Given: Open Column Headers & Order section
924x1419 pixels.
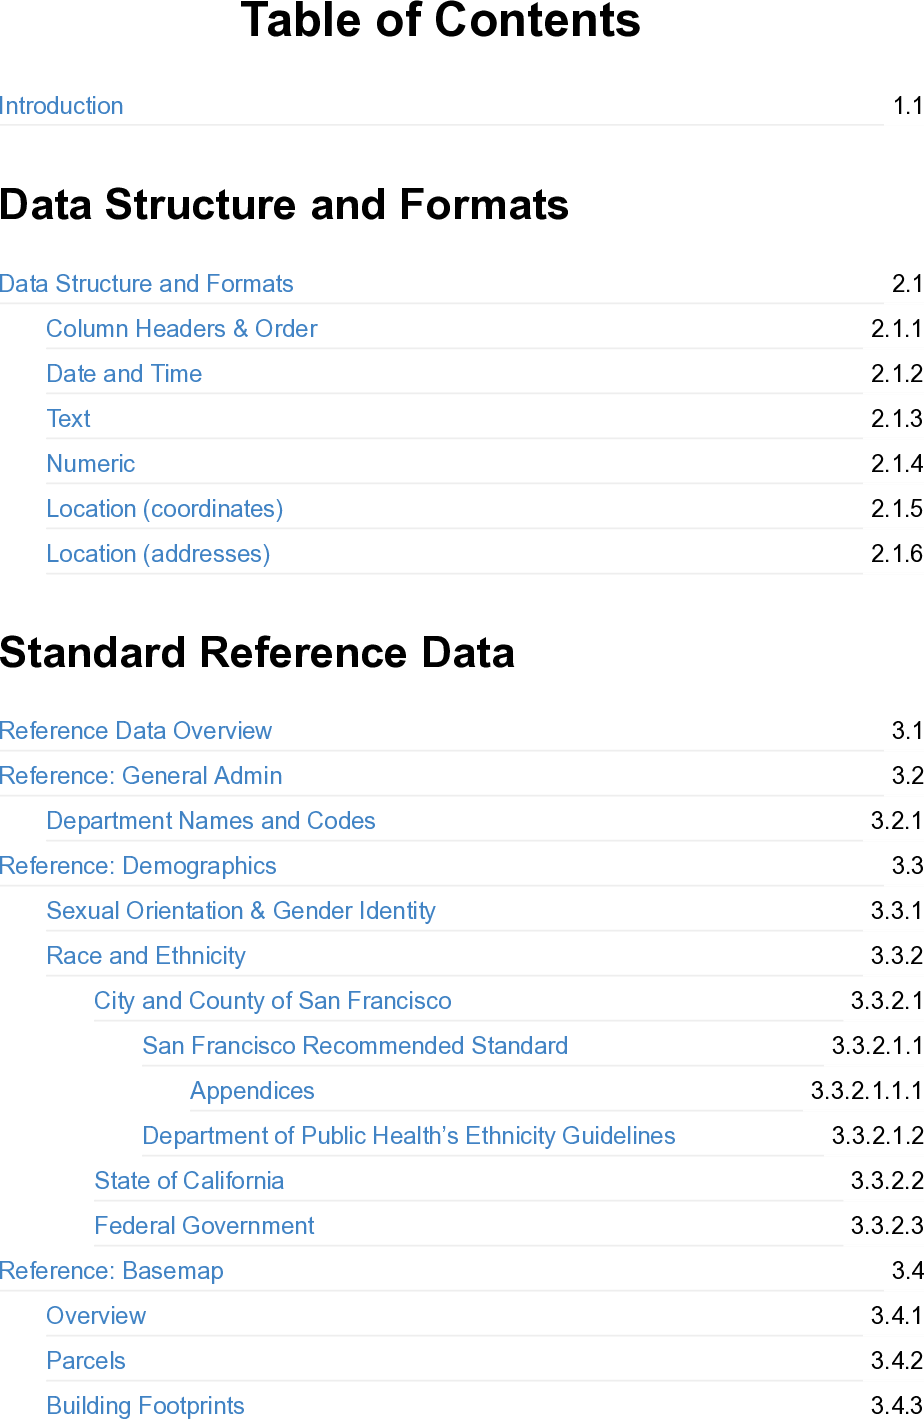Looking at the screenshot, I should coord(182,329).
